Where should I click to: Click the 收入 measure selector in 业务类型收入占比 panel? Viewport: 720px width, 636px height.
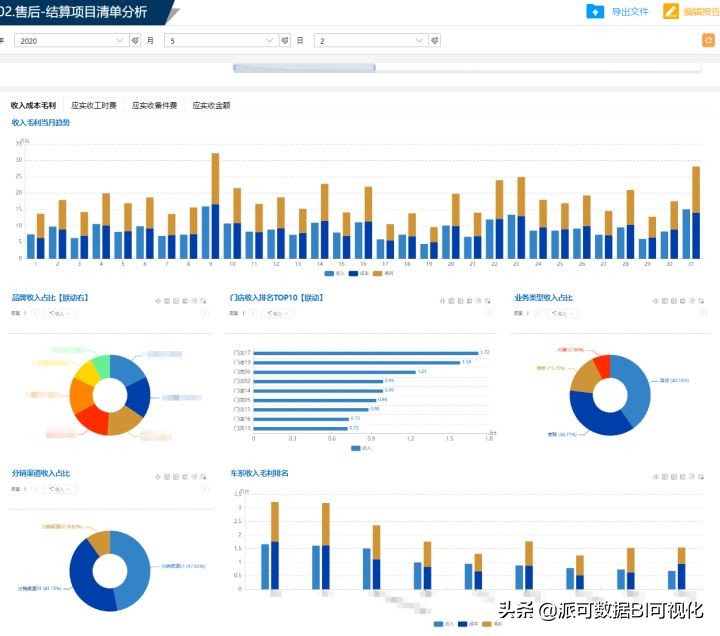coord(562,314)
